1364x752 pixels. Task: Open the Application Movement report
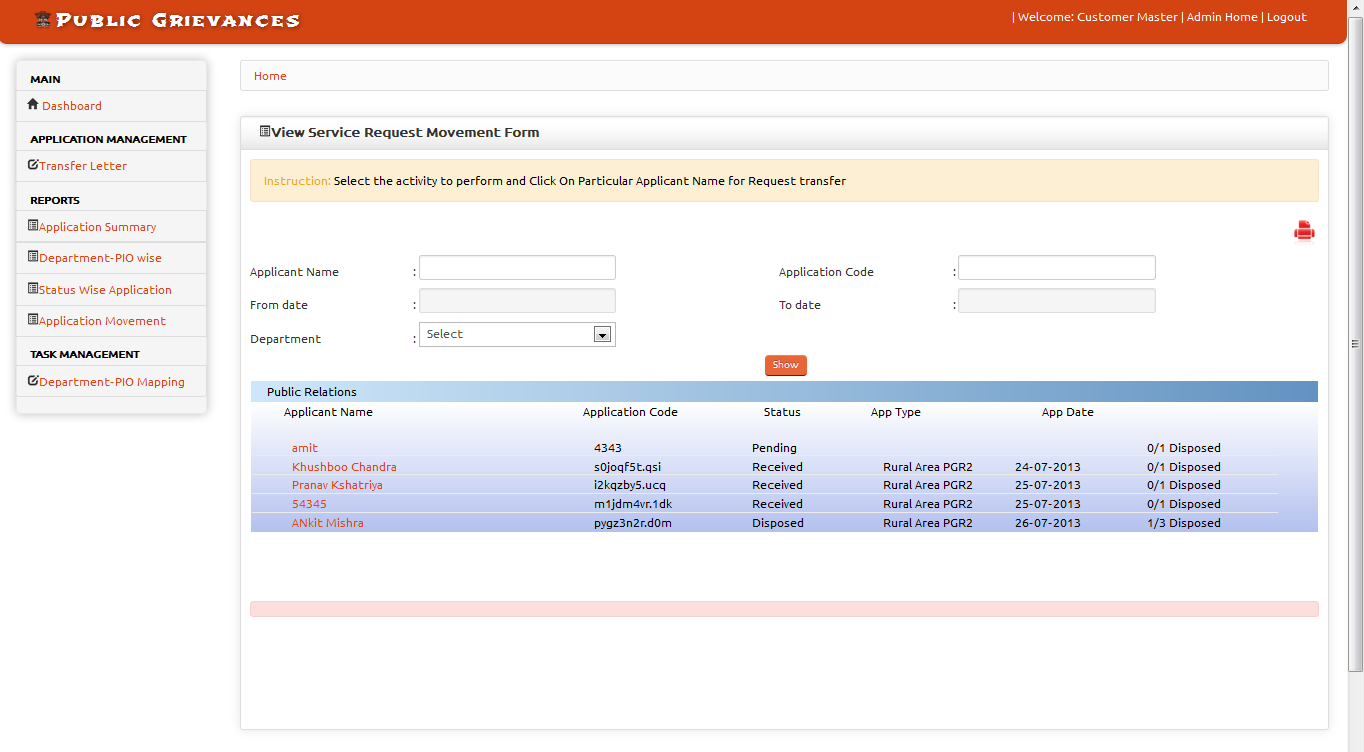pos(102,321)
